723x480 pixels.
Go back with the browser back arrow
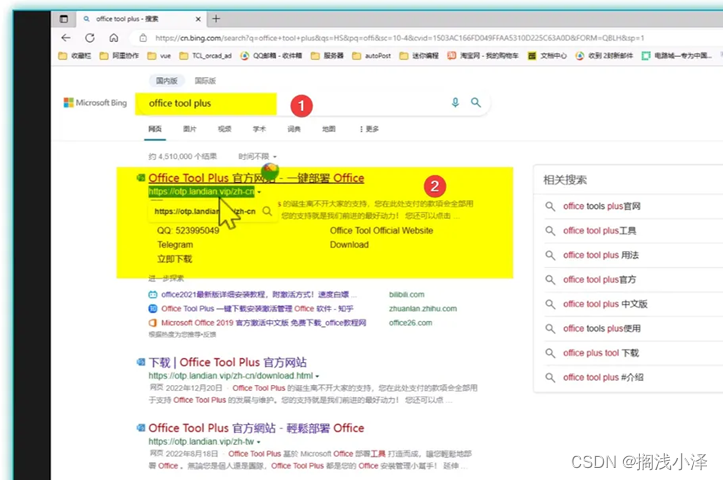tap(66, 38)
